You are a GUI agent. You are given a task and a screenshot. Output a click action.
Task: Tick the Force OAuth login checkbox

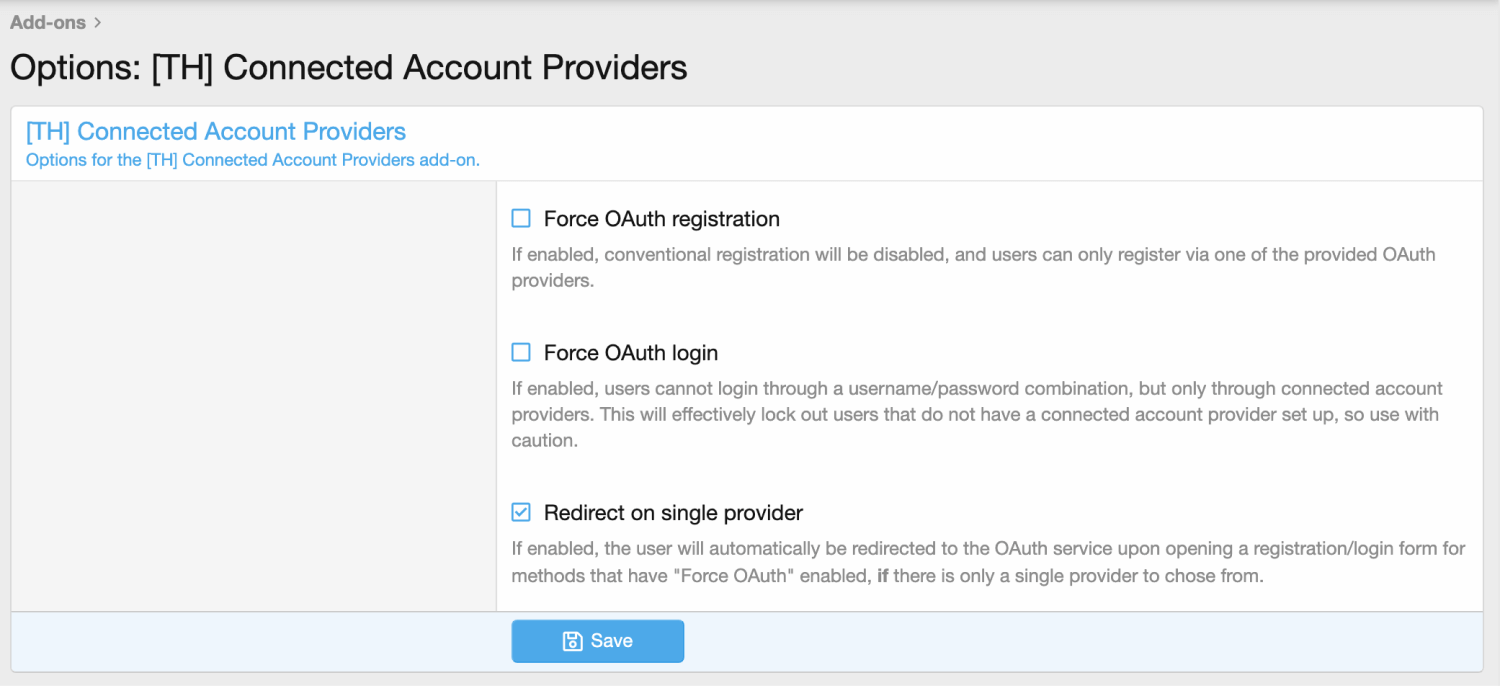[x=521, y=352]
